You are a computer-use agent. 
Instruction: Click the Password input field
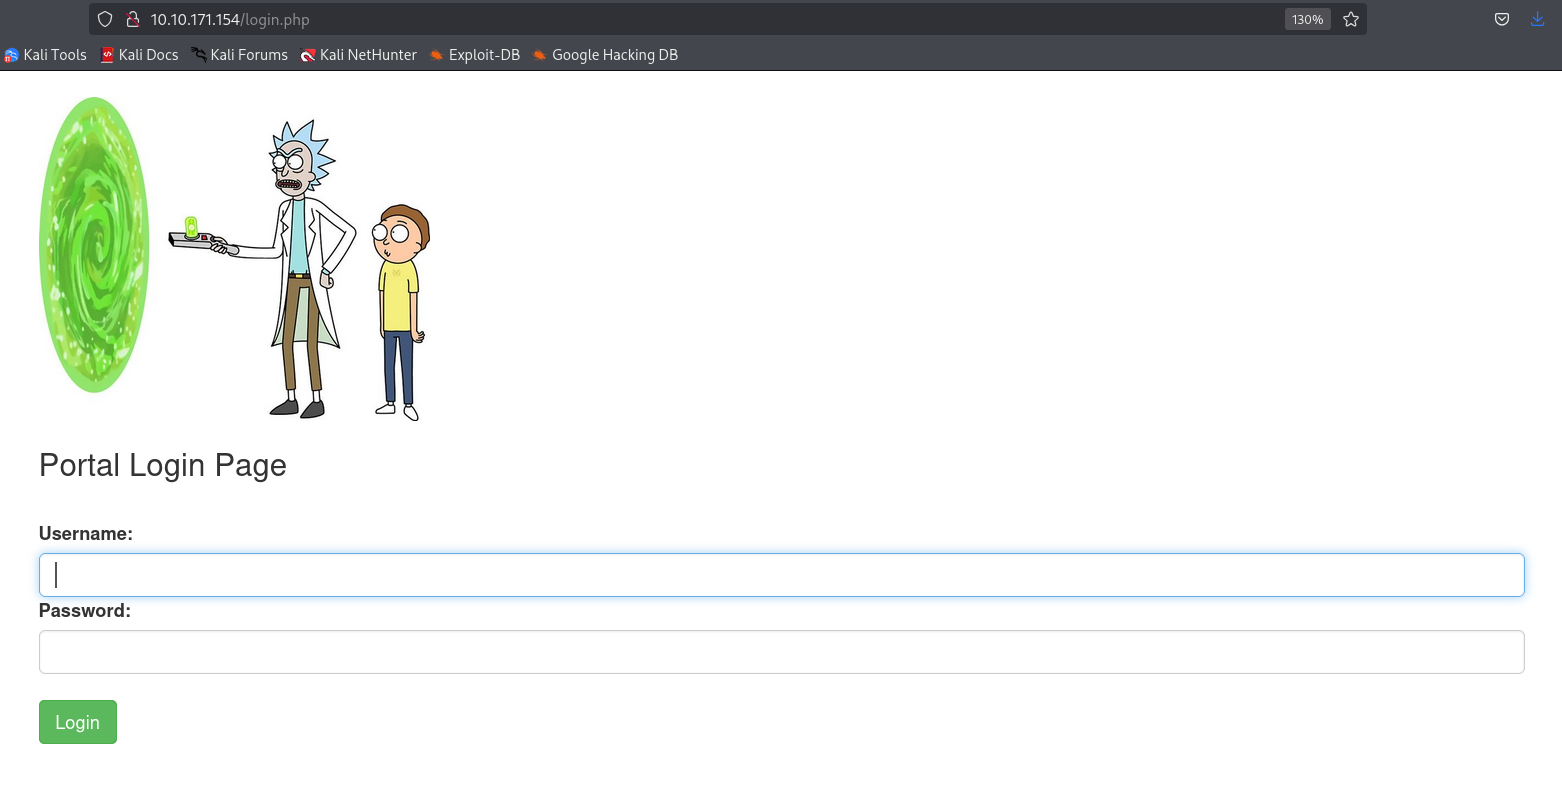click(780, 651)
